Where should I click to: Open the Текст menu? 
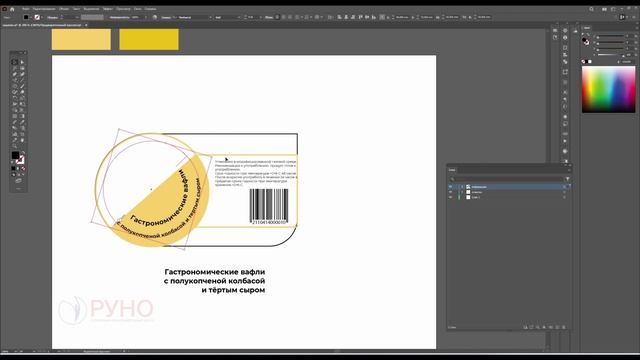tap(76, 9)
